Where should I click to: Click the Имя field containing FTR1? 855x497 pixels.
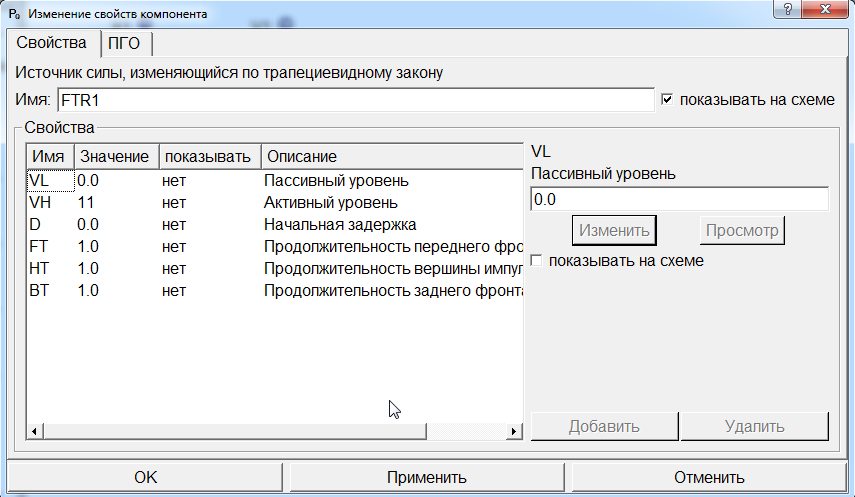click(x=355, y=100)
